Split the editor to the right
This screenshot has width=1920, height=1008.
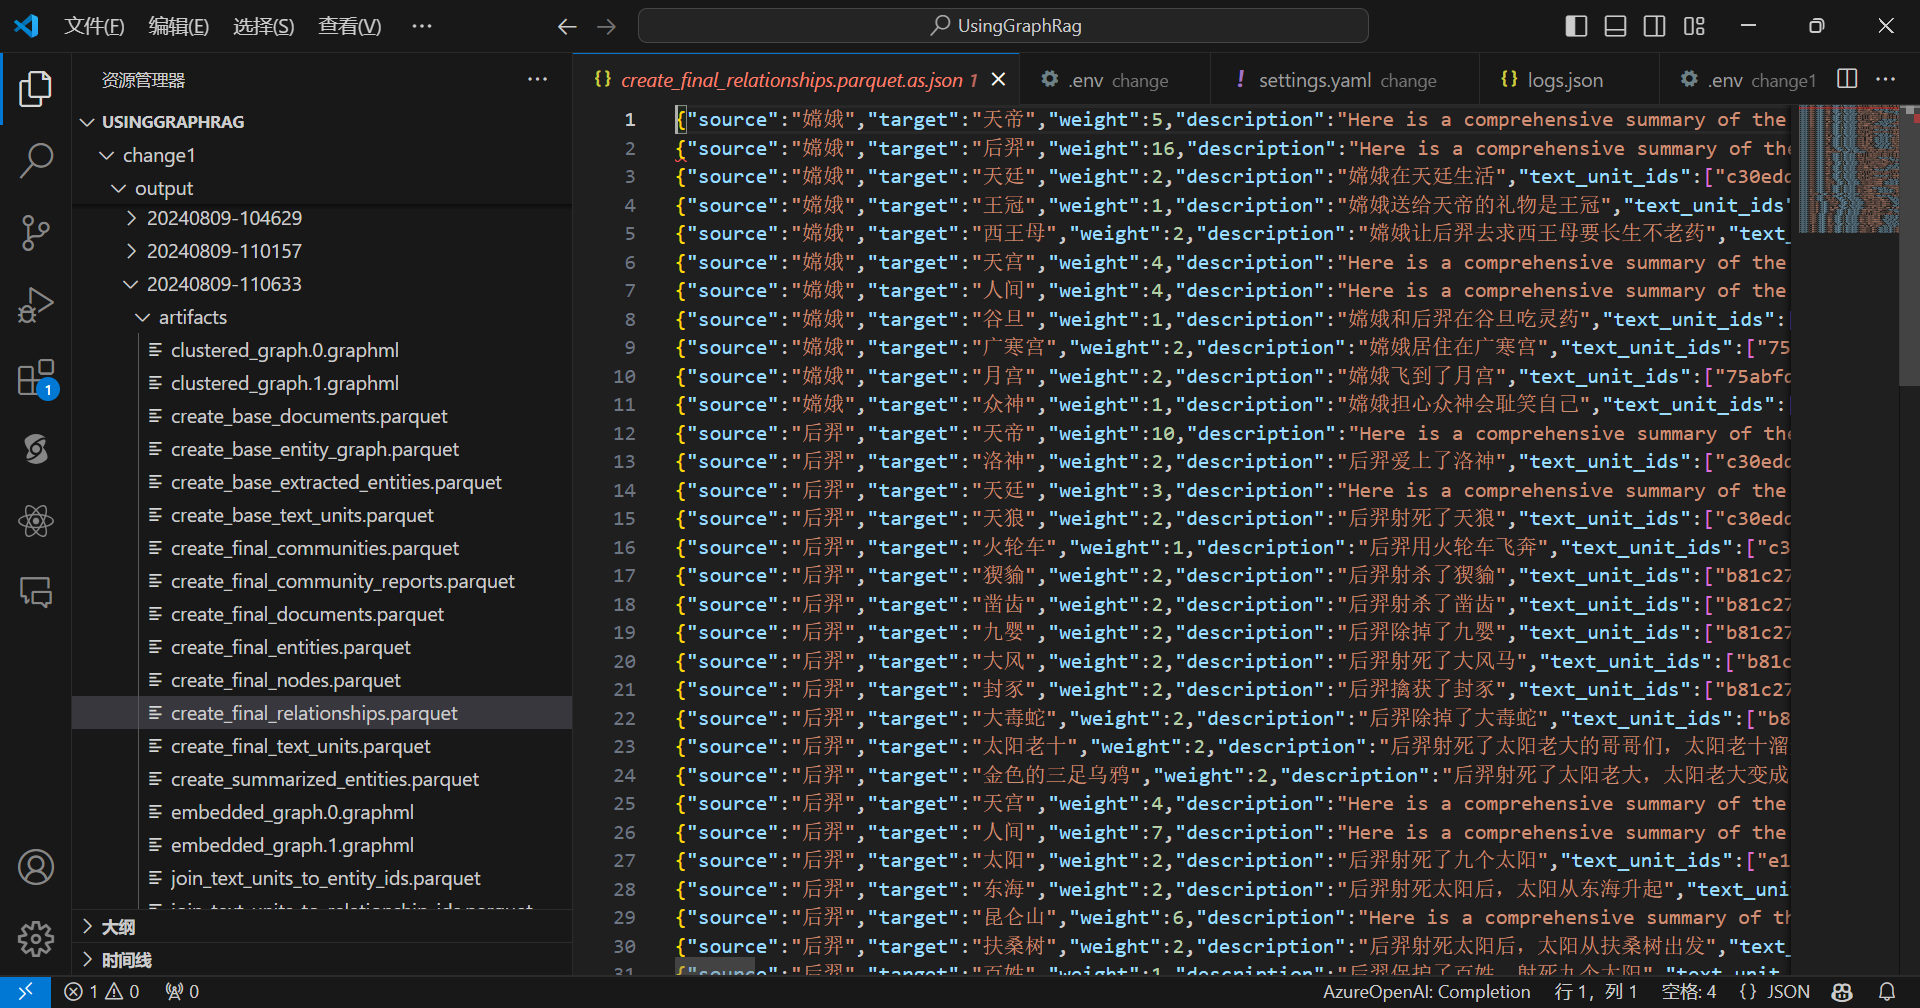tap(1847, 79)
